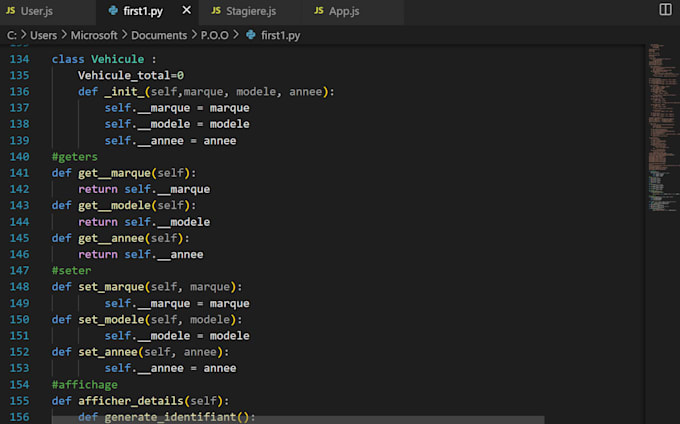The width and height of the screenshot is (680, 424).
Task: Close the first1.py tab
Action: 186,10
